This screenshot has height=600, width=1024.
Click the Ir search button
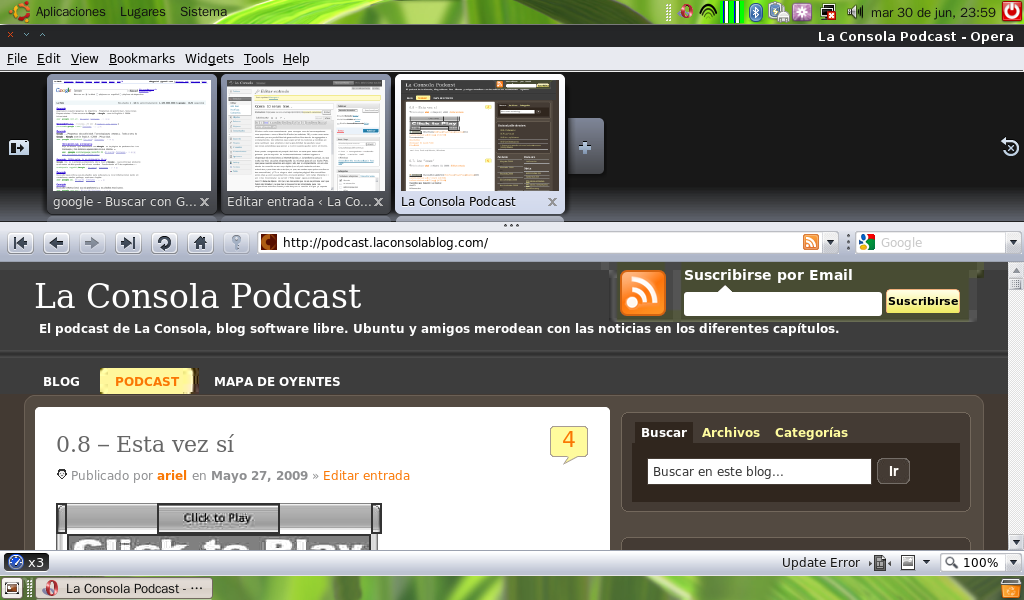click(893, 471)
